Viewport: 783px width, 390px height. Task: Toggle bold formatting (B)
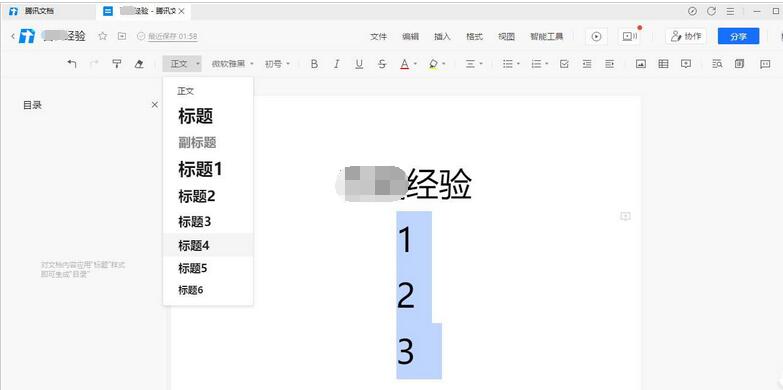(x=314, y=64)
